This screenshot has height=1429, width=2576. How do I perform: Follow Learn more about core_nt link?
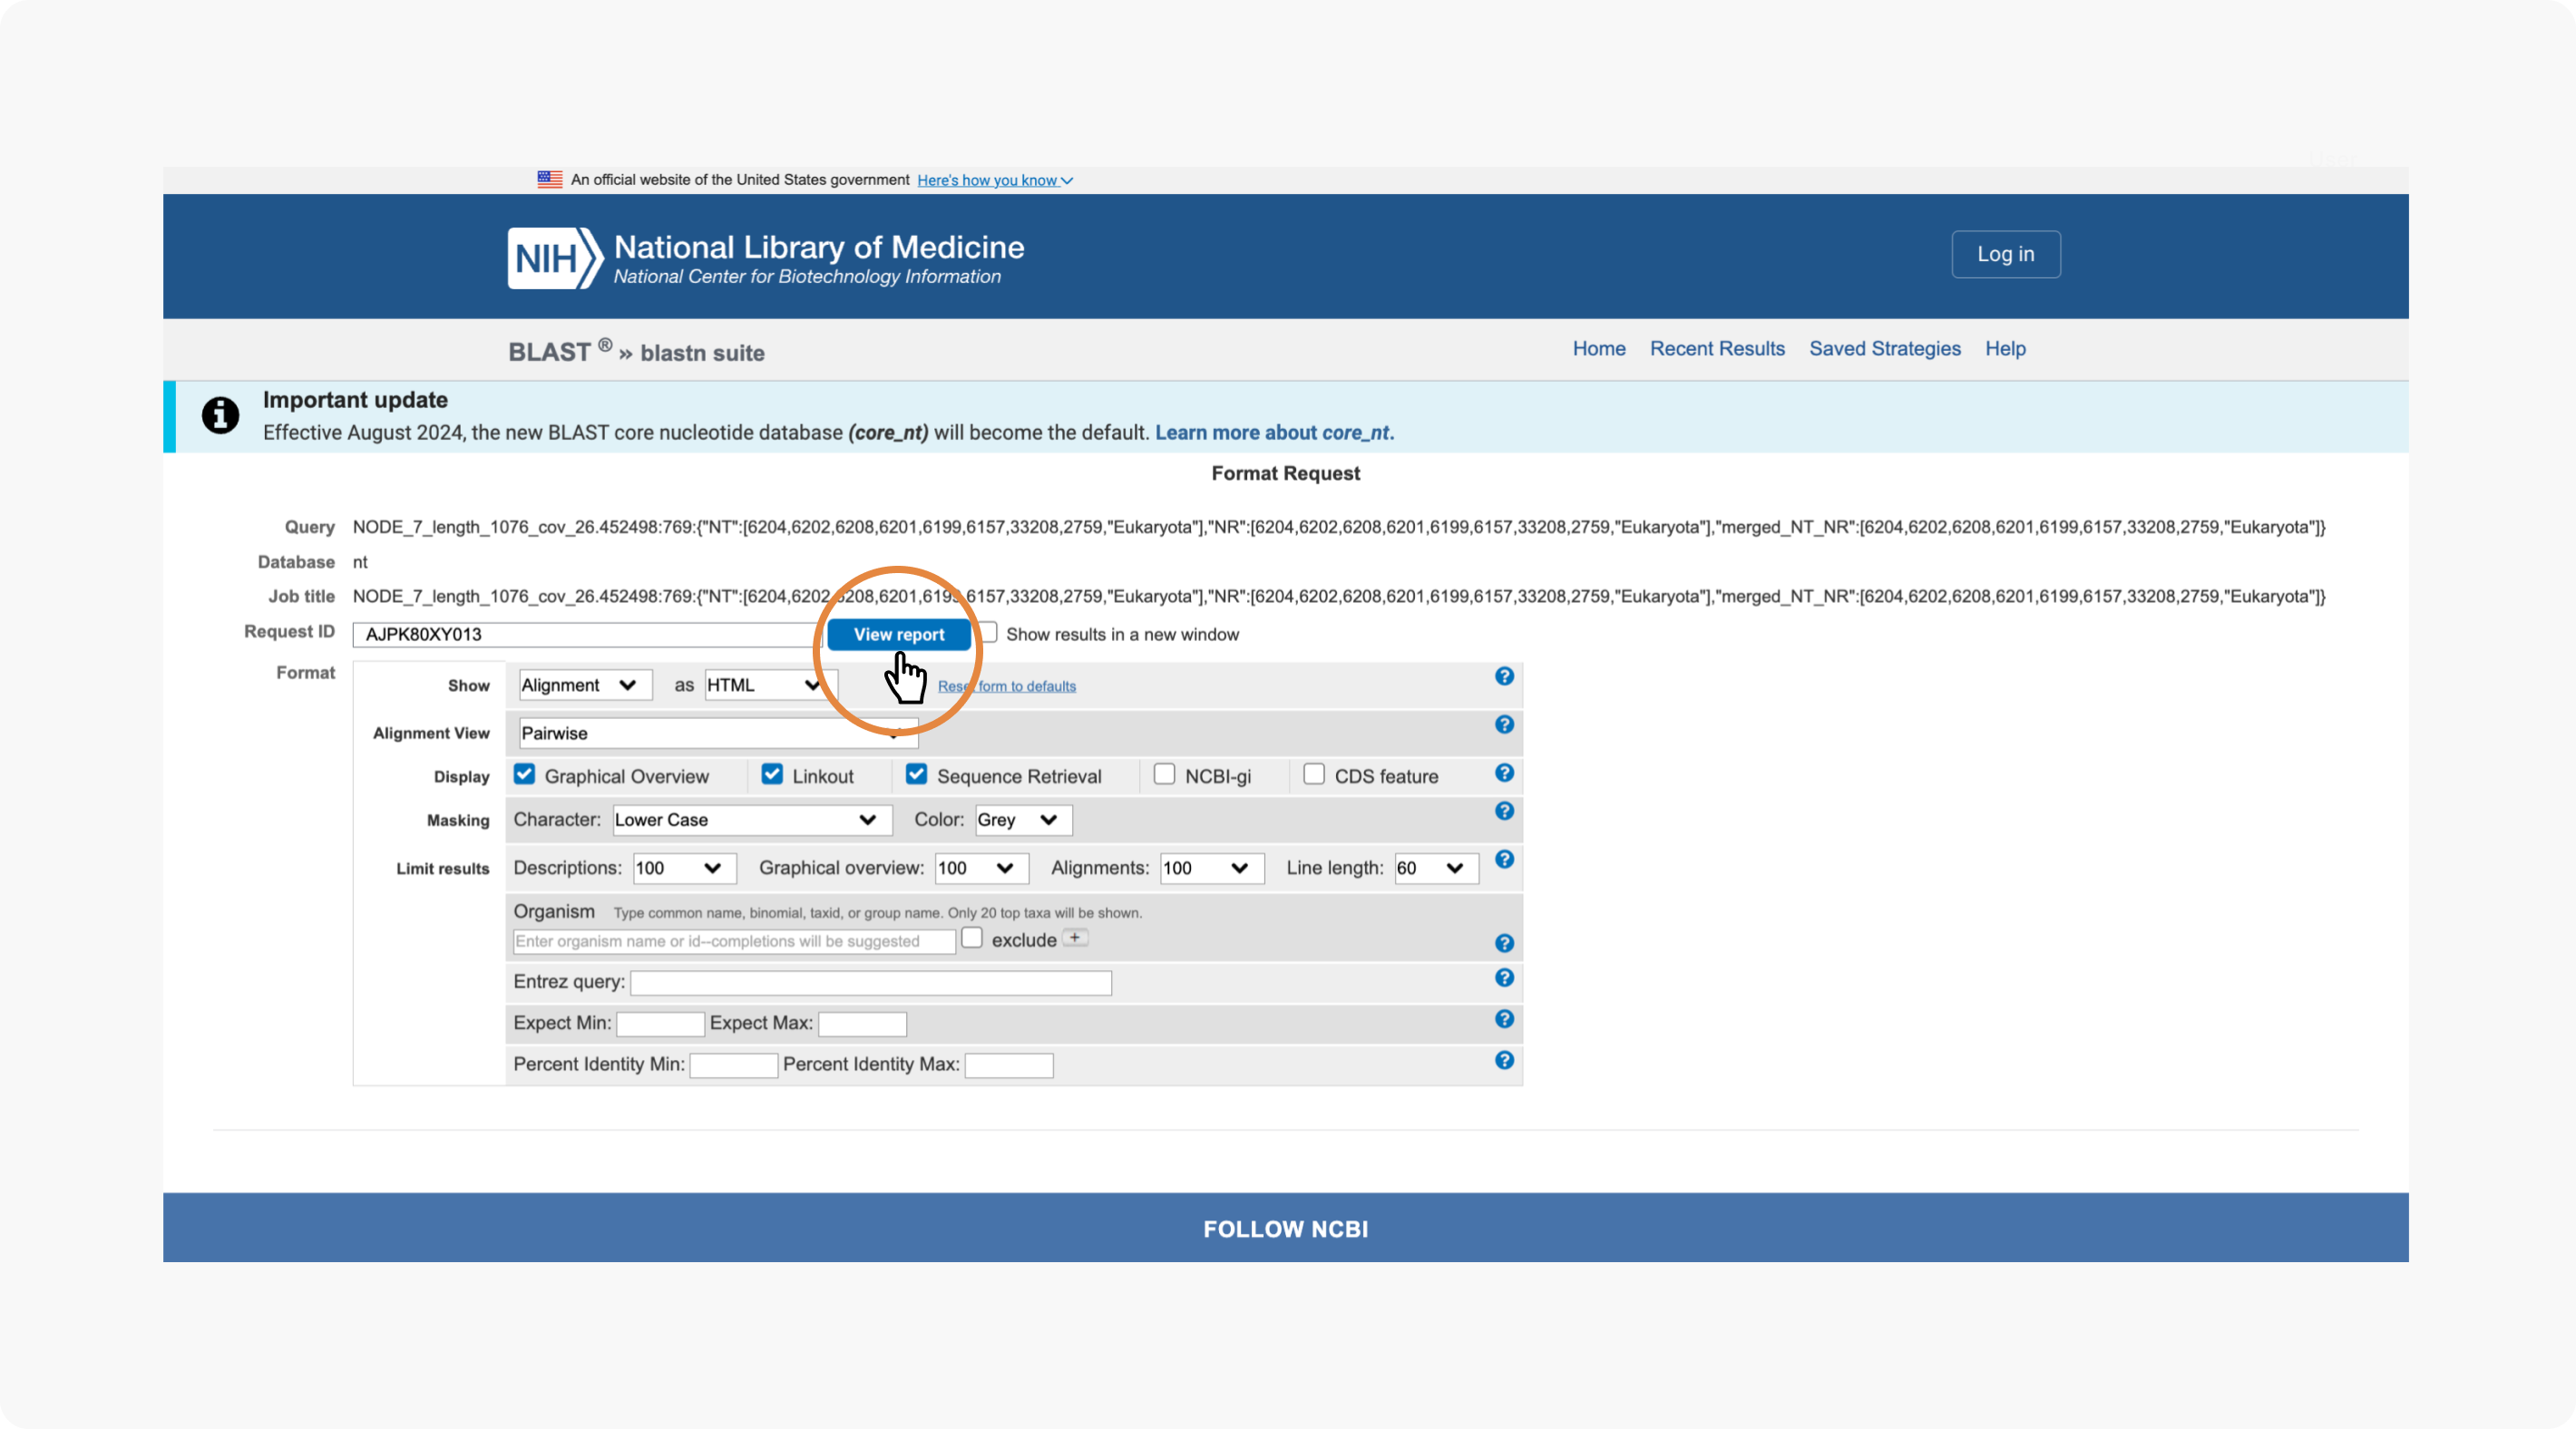point(1274,432)
